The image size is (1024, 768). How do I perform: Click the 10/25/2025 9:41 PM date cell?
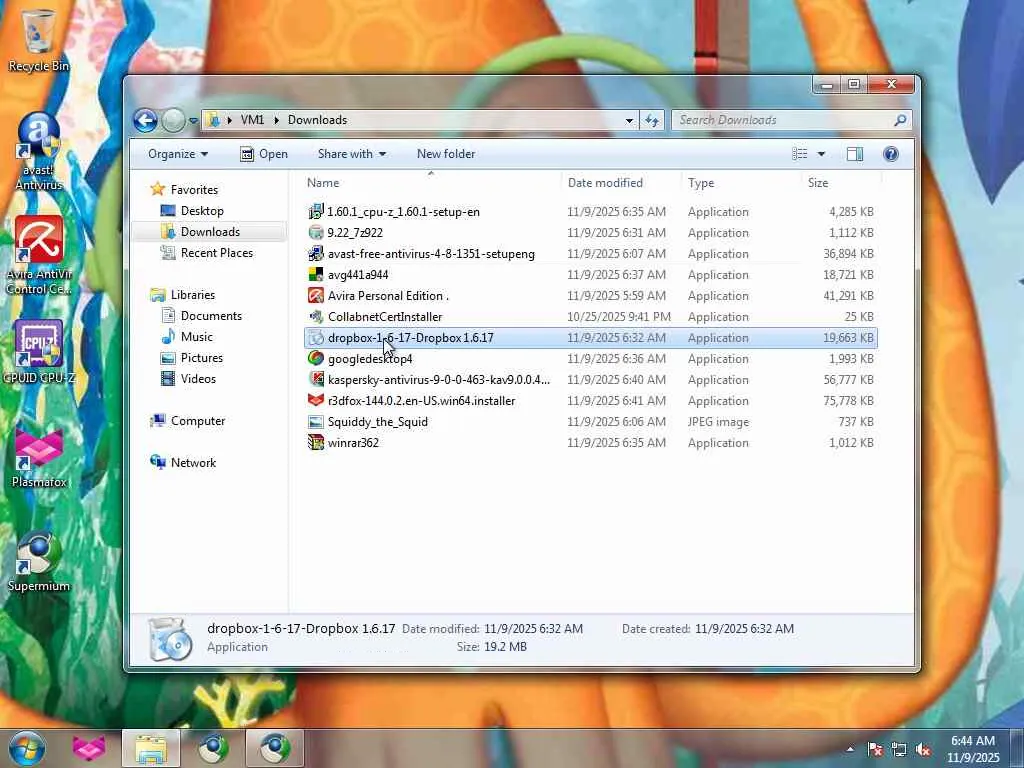click(619, 317)
